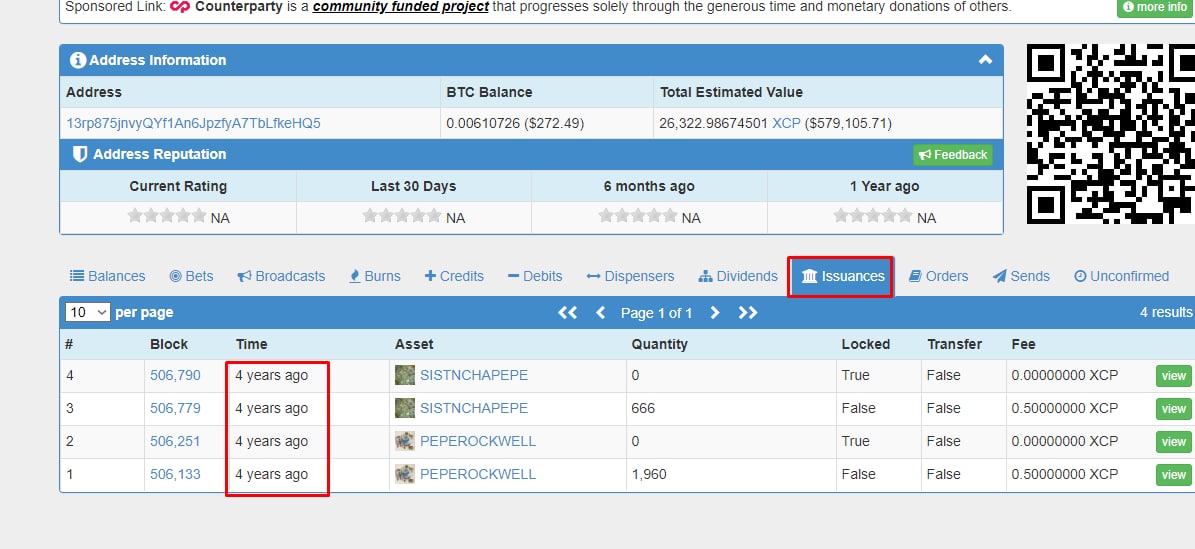Click the Feedback button

tap(953, 155)
